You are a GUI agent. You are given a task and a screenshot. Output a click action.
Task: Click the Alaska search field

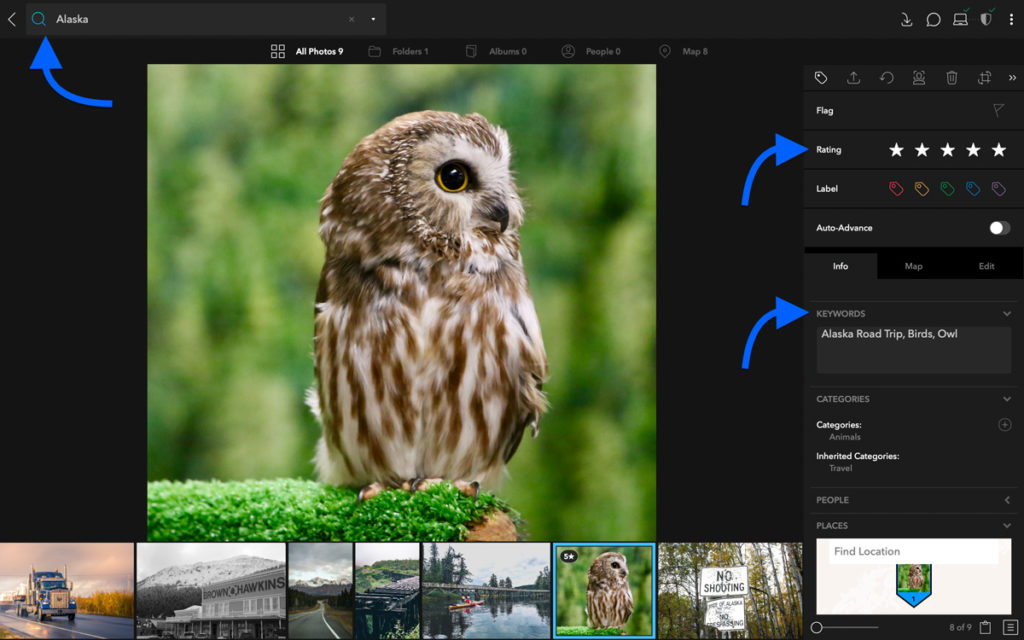pyautogui.click(x=206, y=19)
